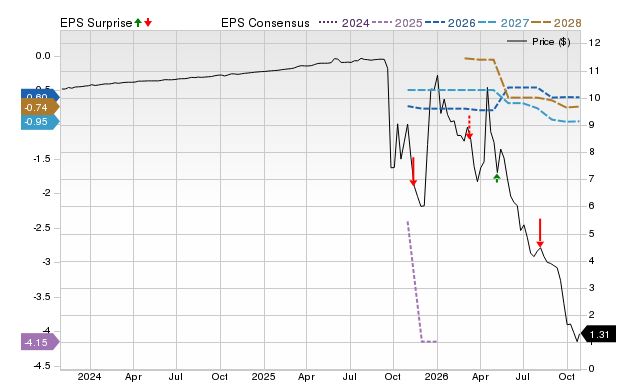
Task: Click the EPS Surprise legend label
Action: [x=96, y=23]
